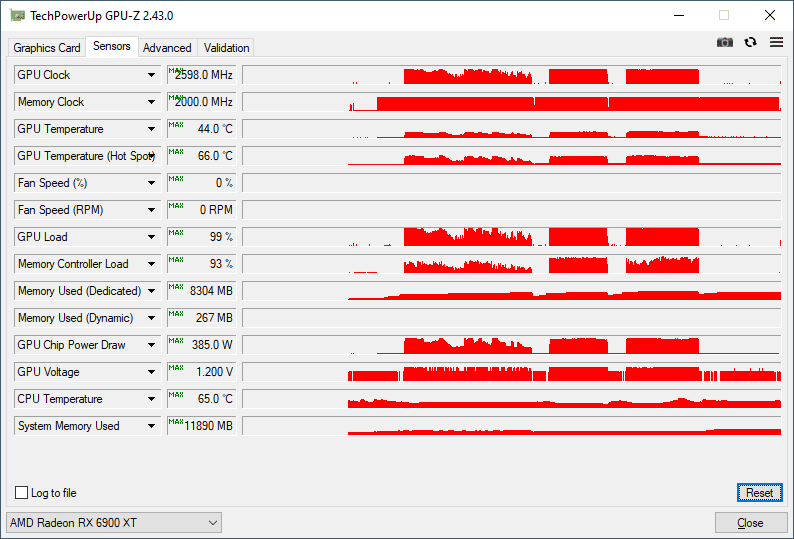Screen dimensions: 794x539
Task: Click the GPU Voltage history graph
Action: 512,372
